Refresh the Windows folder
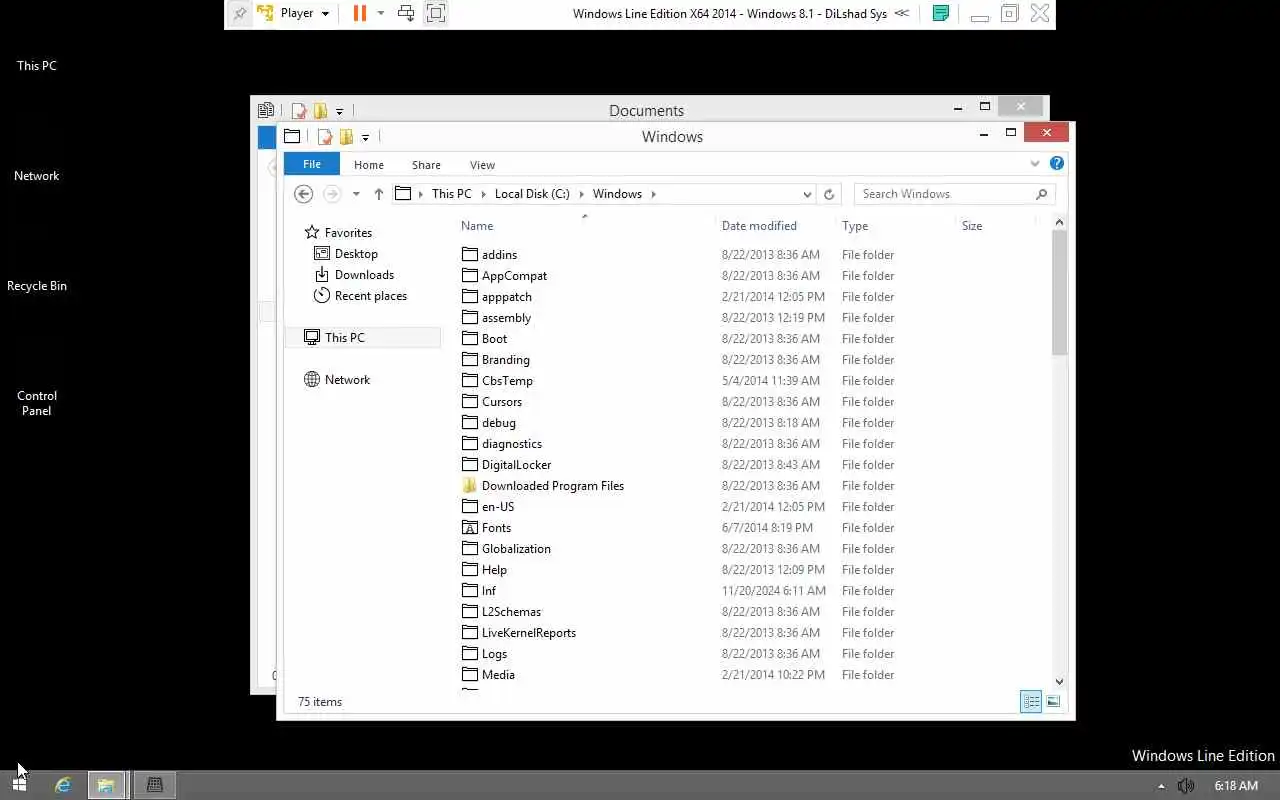 pyautogui.click(x=829, y=194)
